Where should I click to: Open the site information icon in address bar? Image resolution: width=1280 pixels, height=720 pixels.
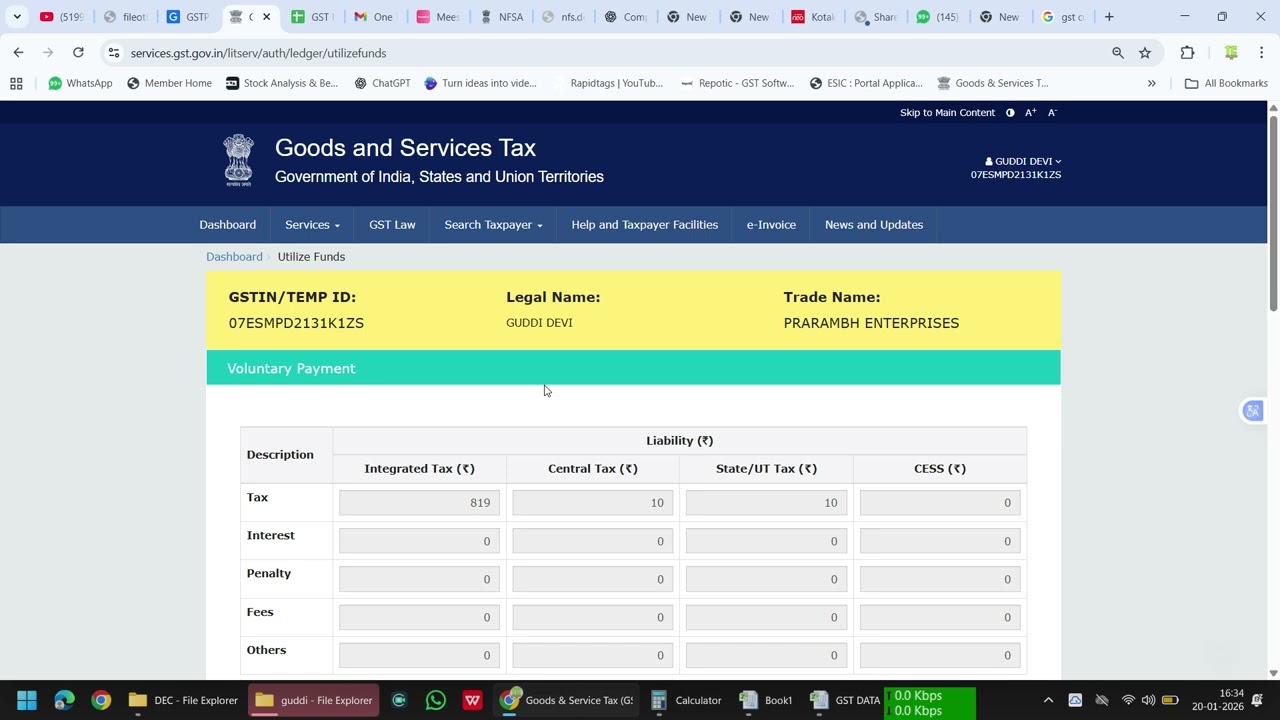click(114, 53)
